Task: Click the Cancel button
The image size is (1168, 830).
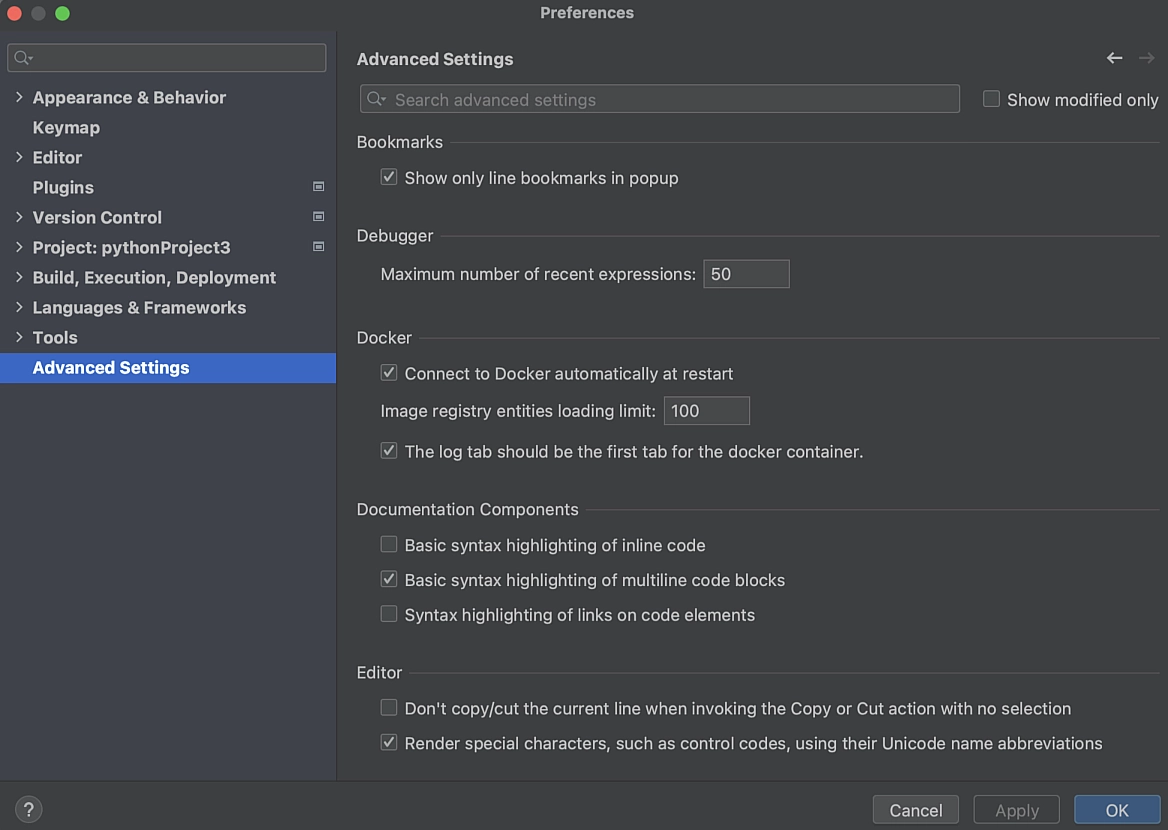Action: [x=915, y=810]
